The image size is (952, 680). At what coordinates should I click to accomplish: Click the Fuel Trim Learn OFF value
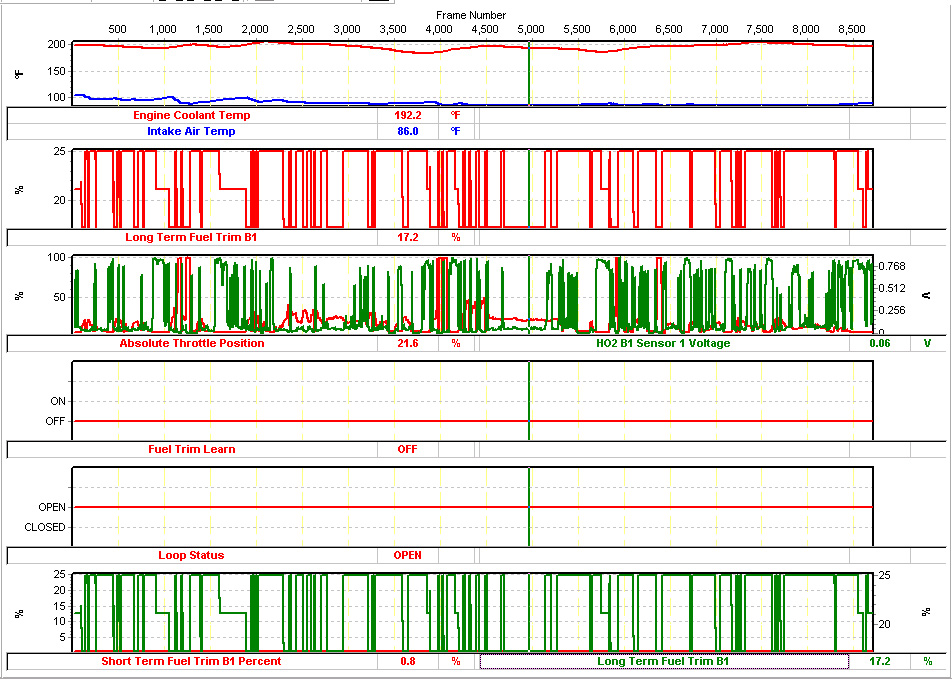coord(407,450)
